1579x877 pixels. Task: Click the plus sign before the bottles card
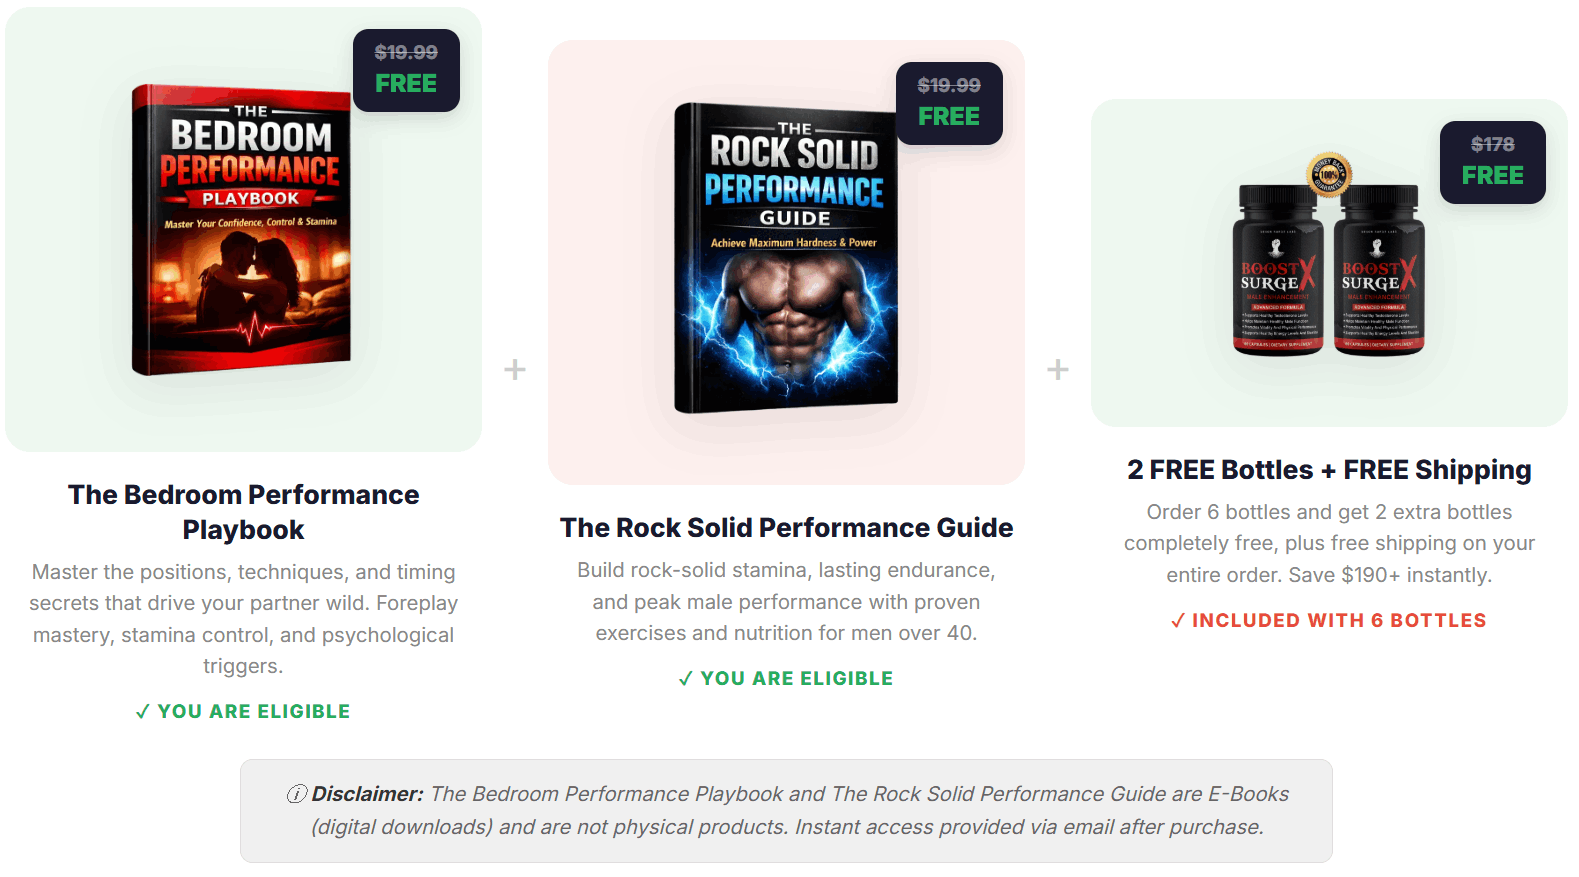pyautogui.click(x=1058, y=370)
